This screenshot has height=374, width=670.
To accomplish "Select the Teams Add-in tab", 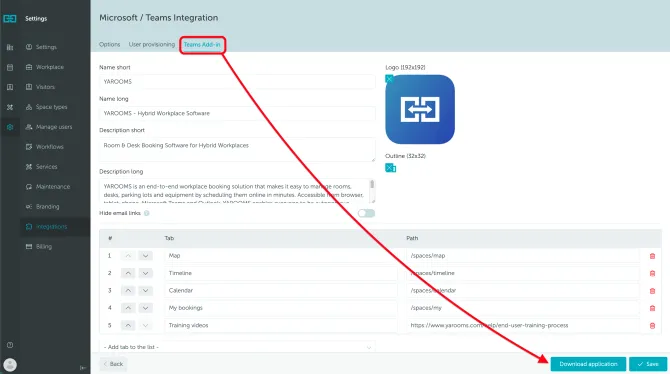I will point(202,44).
